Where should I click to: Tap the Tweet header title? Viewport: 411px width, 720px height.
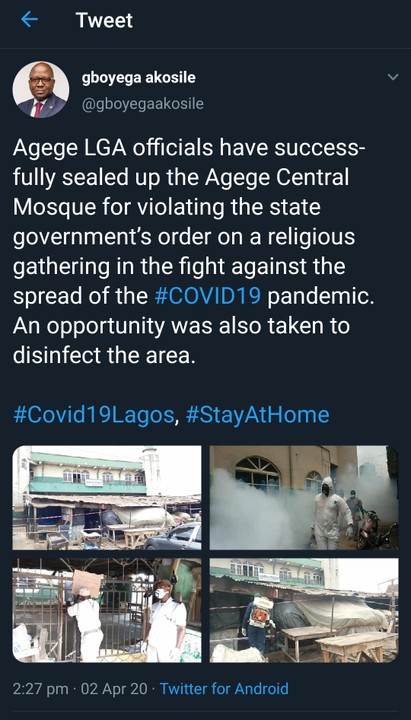coord(104,20)
